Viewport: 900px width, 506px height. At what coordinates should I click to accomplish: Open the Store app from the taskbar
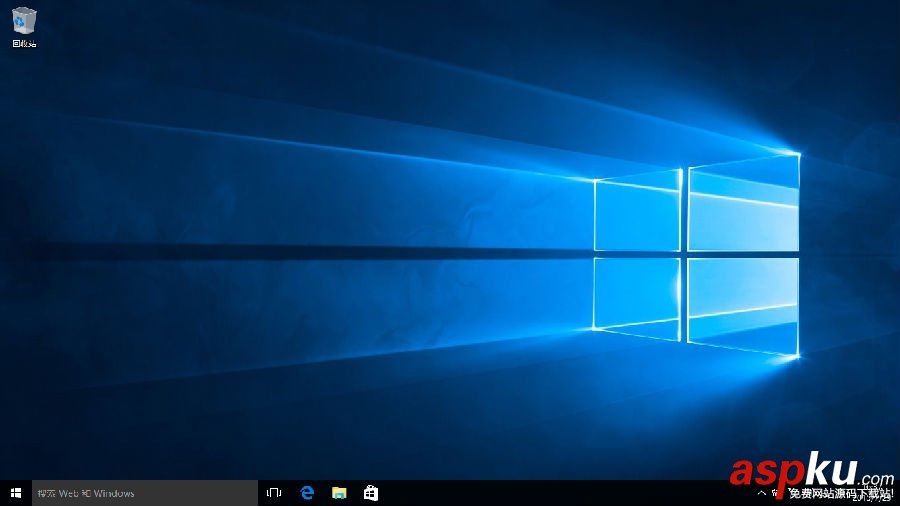tap(371, 493)
